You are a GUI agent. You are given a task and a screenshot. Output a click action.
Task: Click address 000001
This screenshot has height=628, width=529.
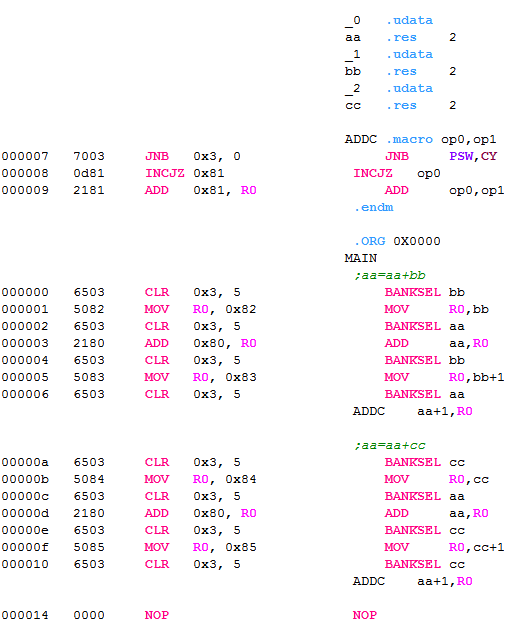click(x=25, y=309)
